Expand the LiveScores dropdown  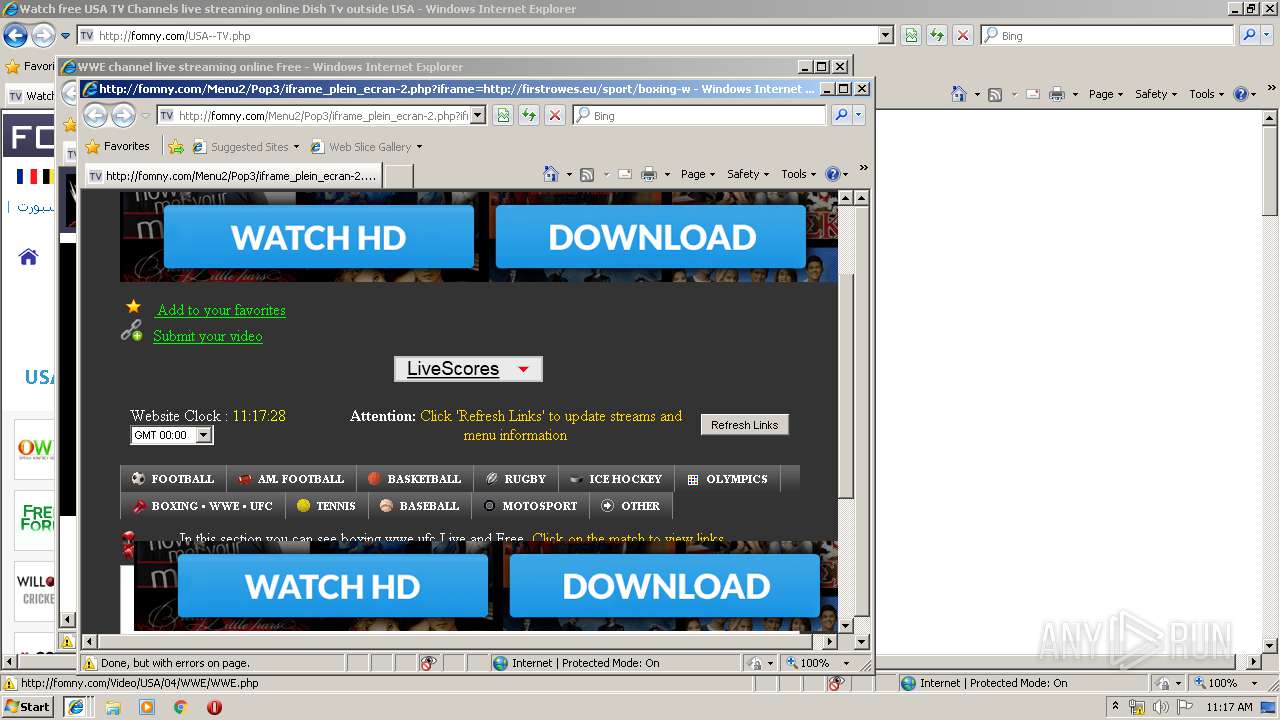point(468,369)
